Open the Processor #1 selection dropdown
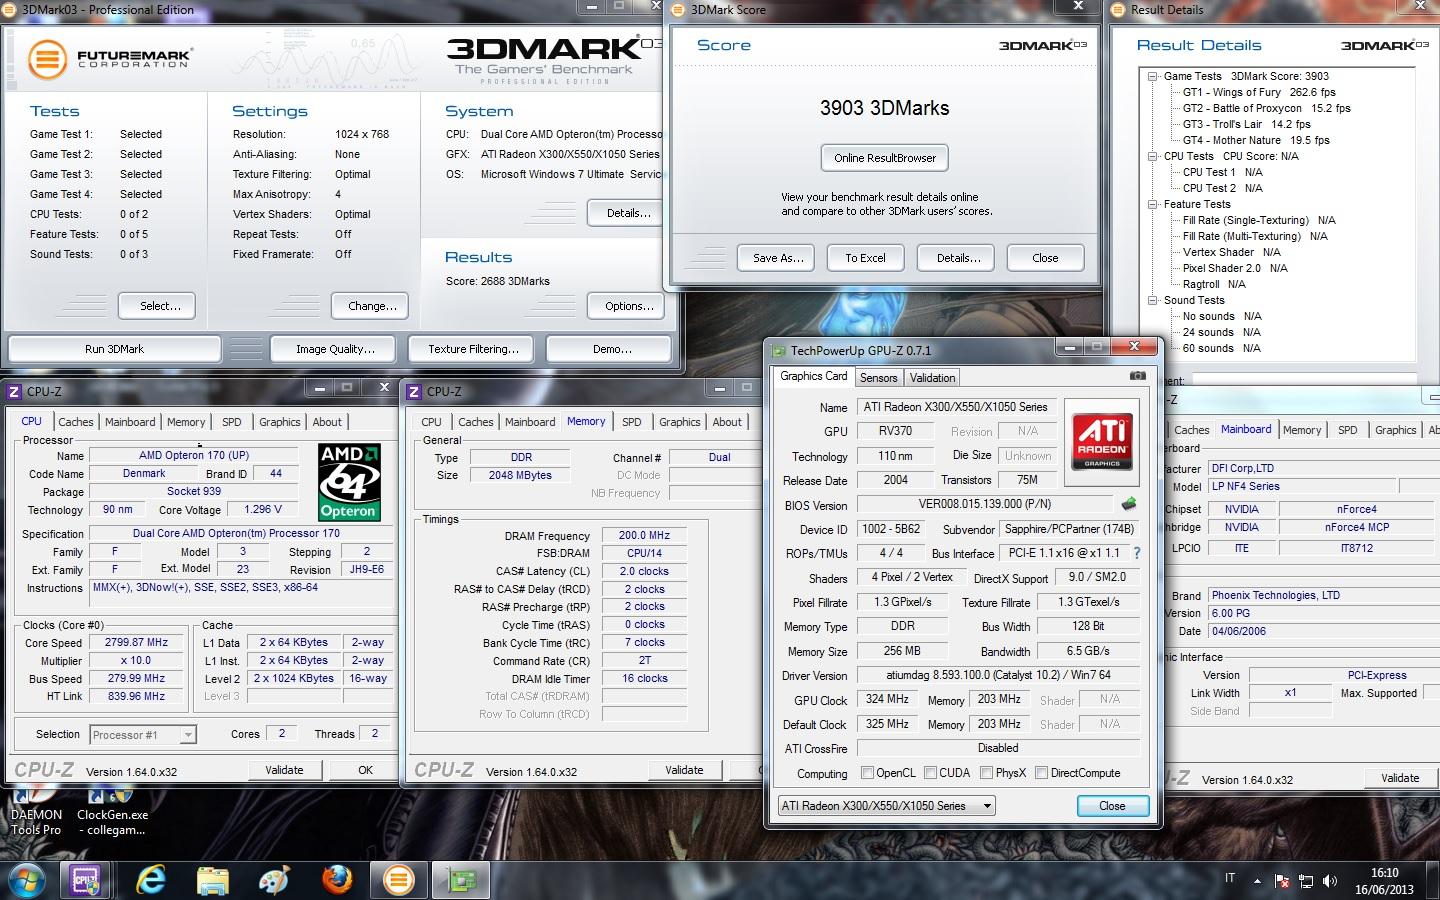This screenshot has height=900, width=1440. point(143,734)
